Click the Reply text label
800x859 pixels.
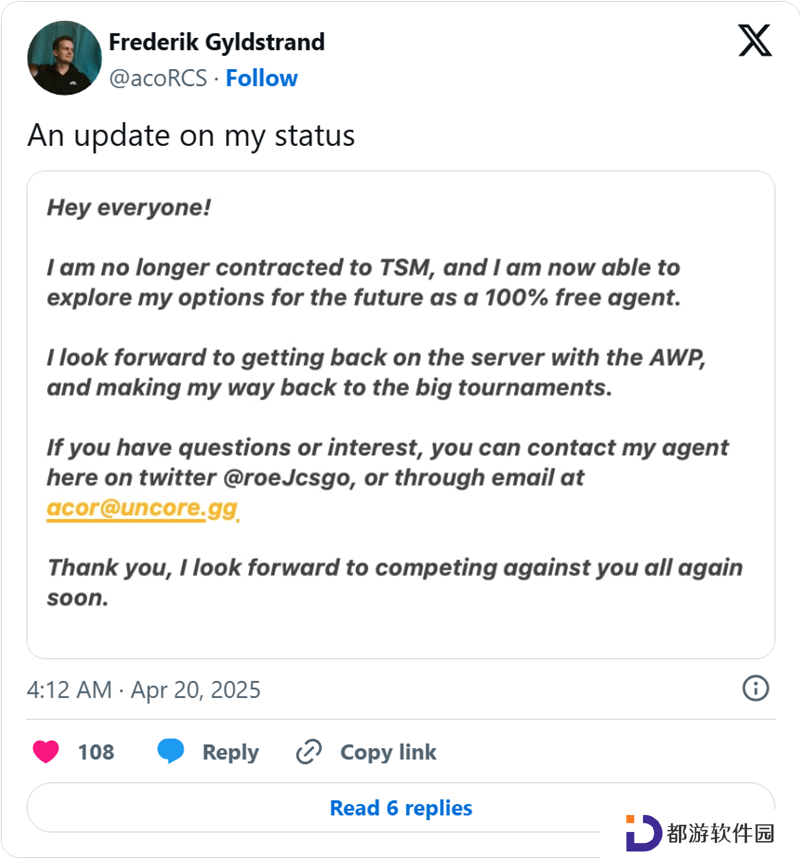point(231,753)
